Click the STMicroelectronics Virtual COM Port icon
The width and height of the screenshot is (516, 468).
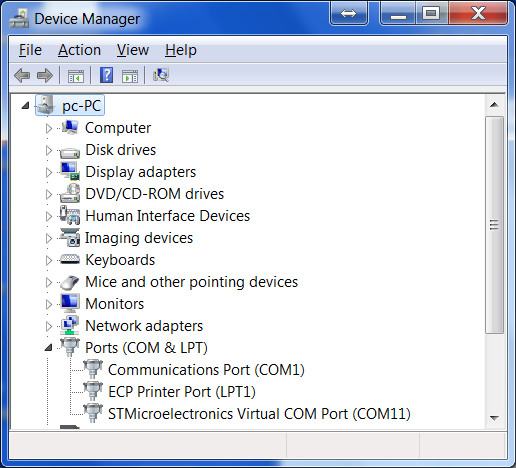coord(93,413)
